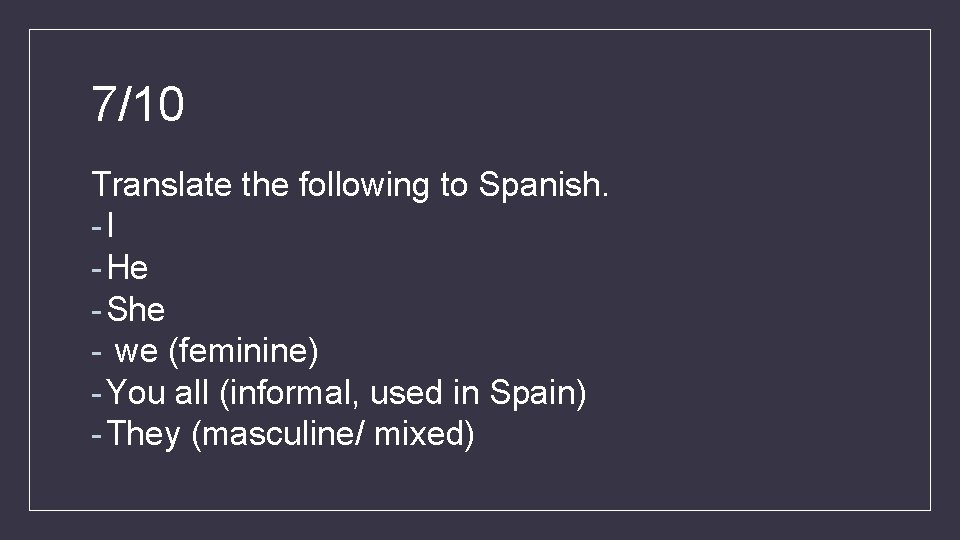The image size is (960, 540).
Task: Click the word 'Translate' in the instruction
Action: tap(161, 185)
